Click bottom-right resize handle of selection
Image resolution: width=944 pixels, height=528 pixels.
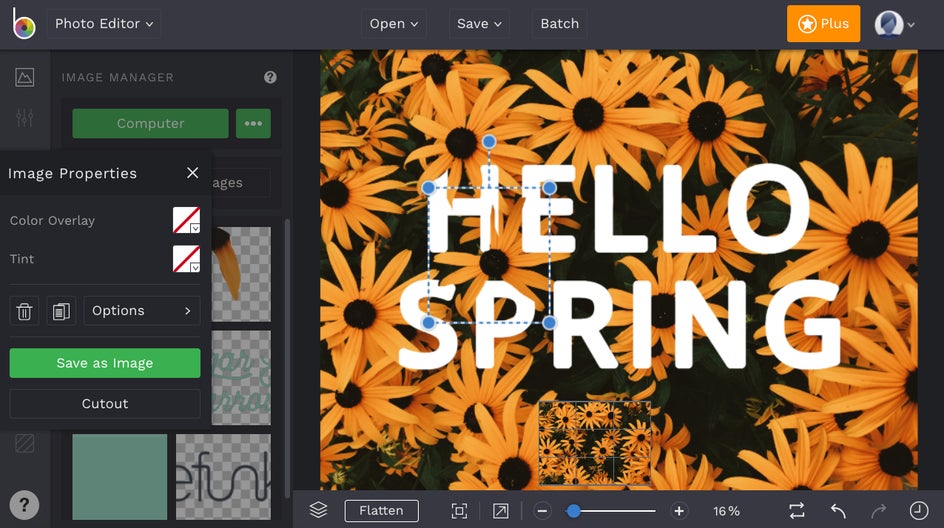coord(549,323)
